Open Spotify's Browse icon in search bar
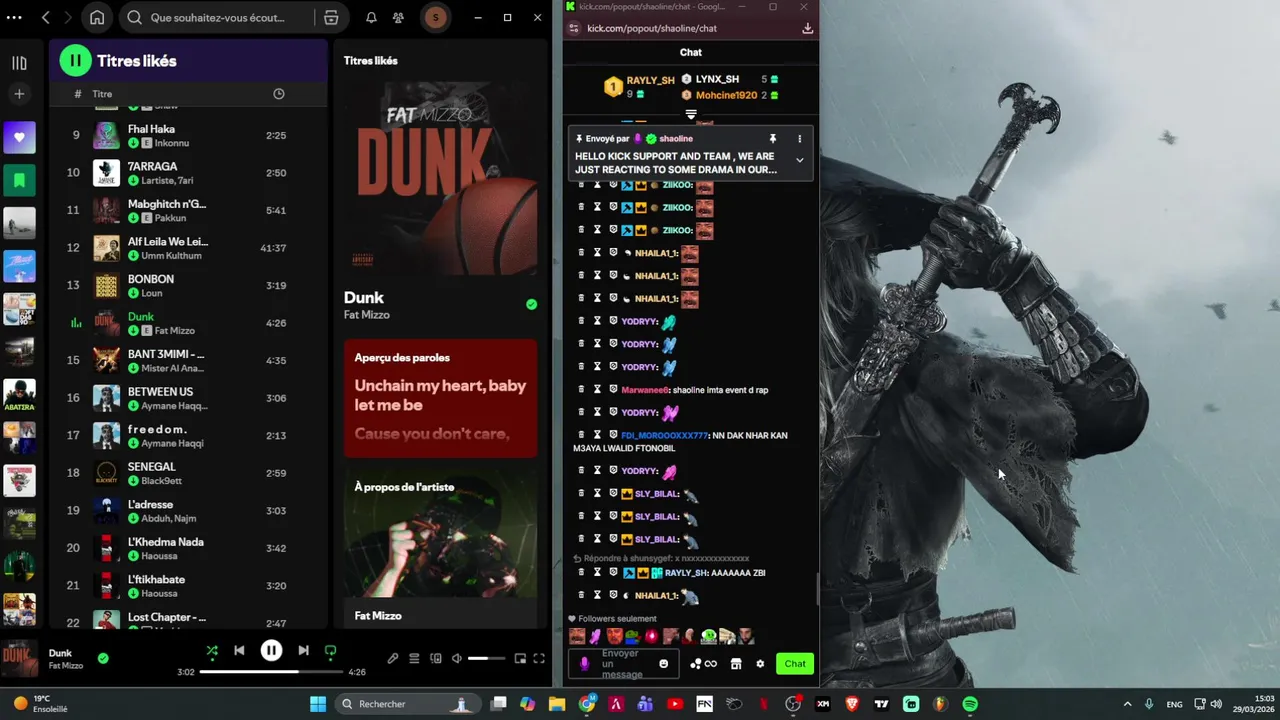This screenshot has height=720, width=1280. [331, 17]
